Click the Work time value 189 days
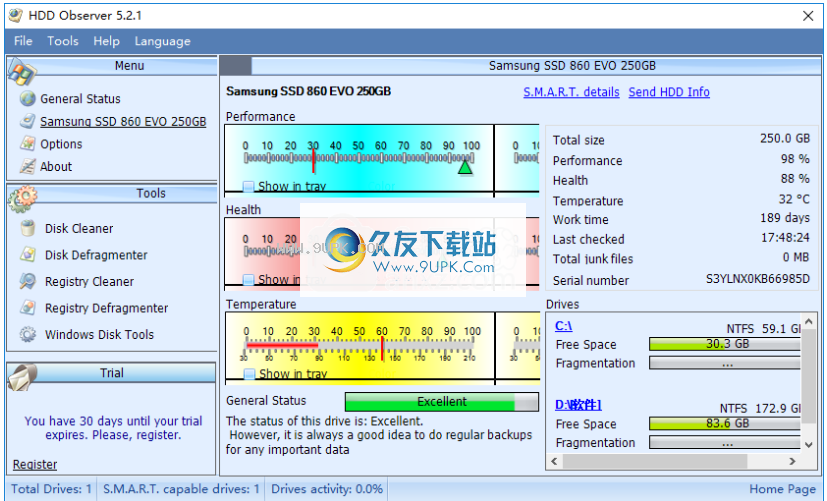 785,218
